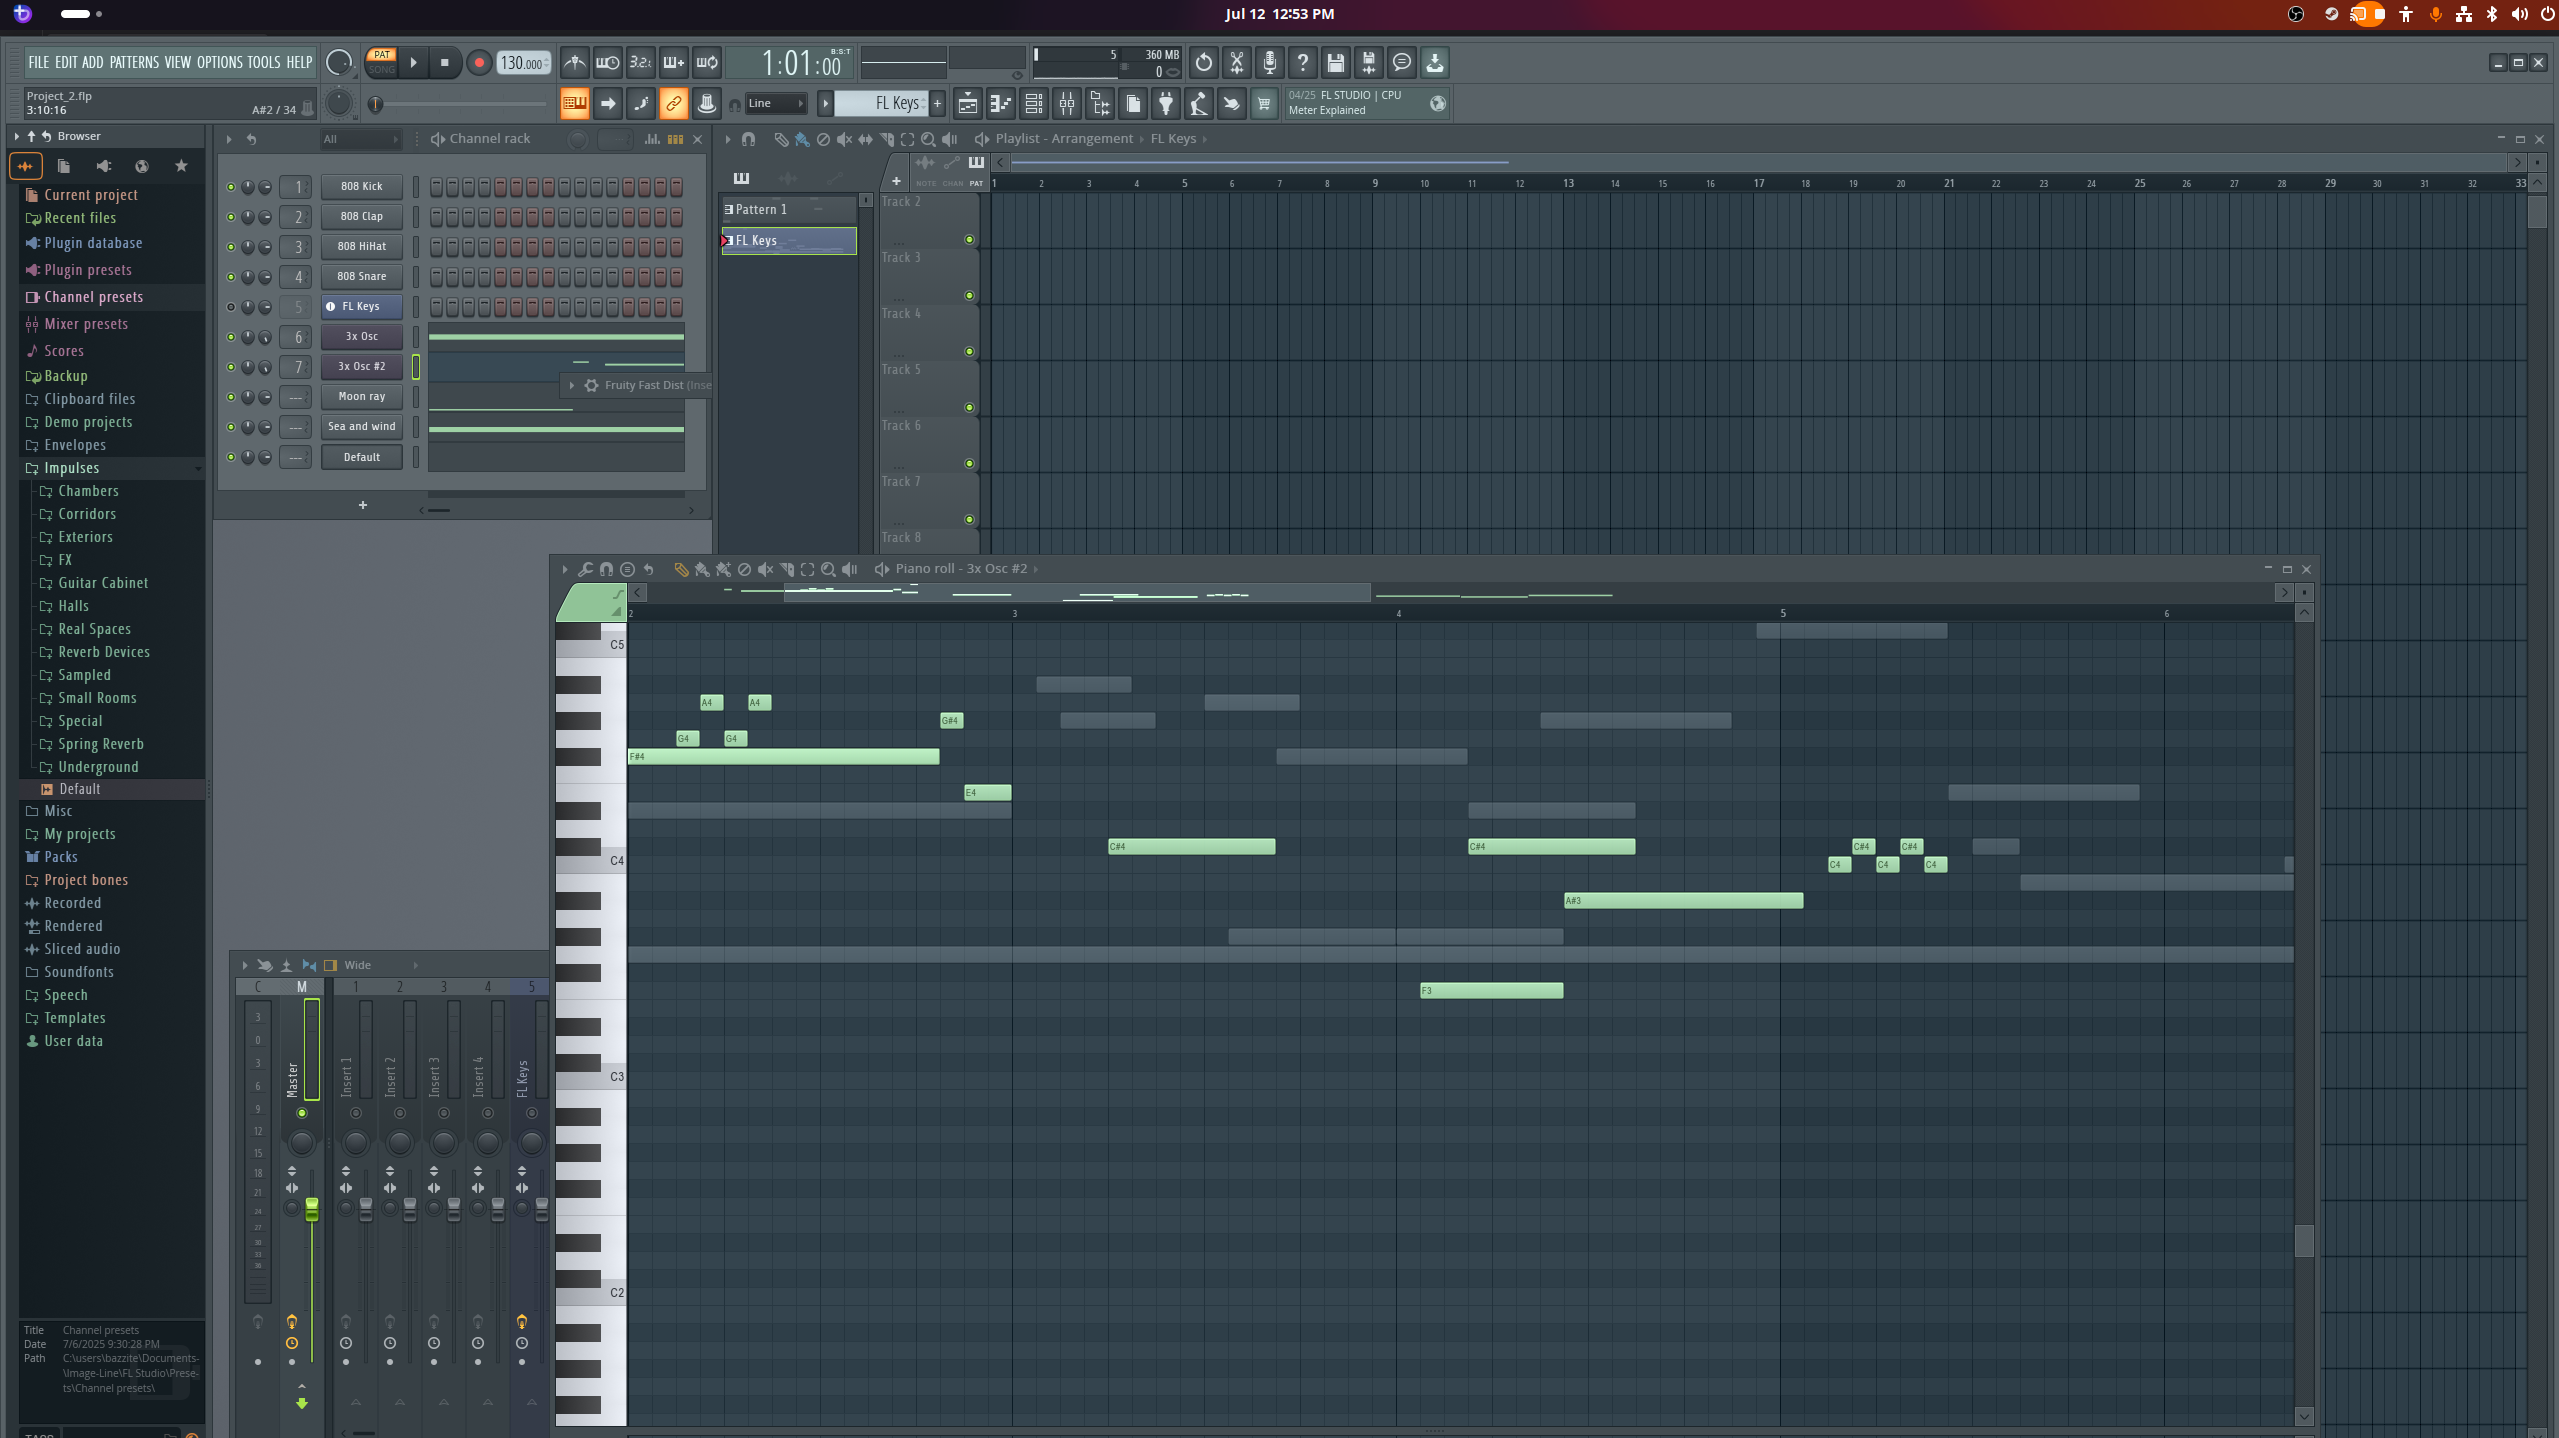Collapse the Impulses folder in the Browser

coord(72,468)
